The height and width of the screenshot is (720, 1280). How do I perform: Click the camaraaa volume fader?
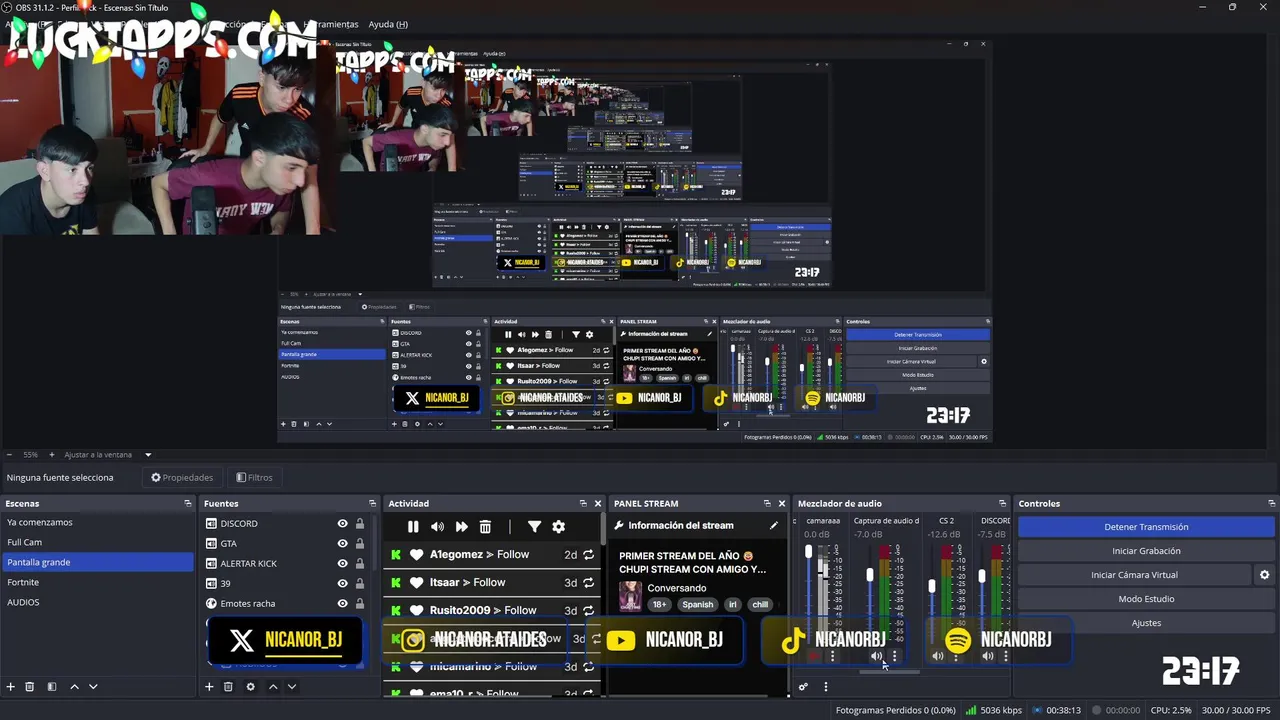point(809,552)
